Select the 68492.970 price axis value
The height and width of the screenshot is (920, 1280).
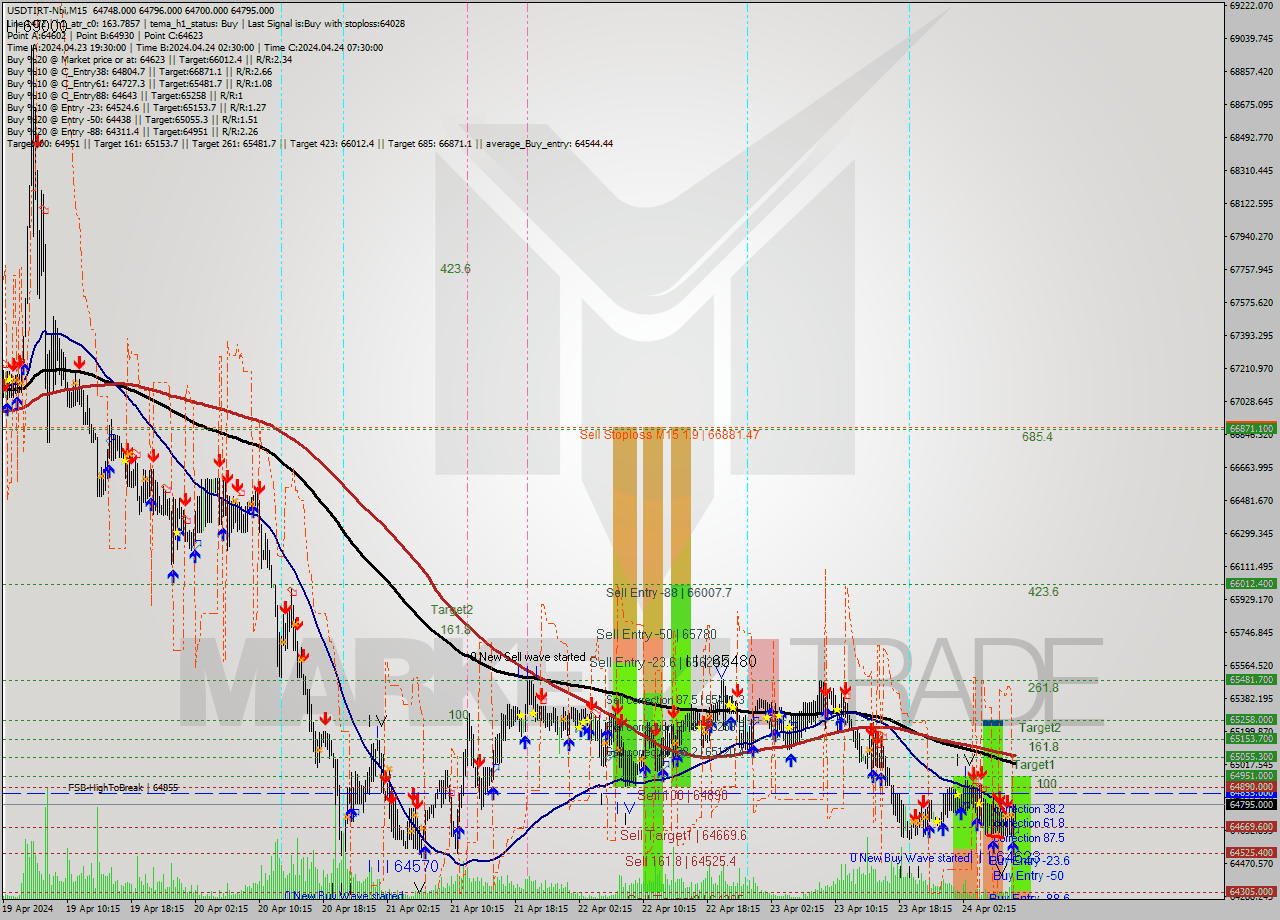click(1251, 137)
